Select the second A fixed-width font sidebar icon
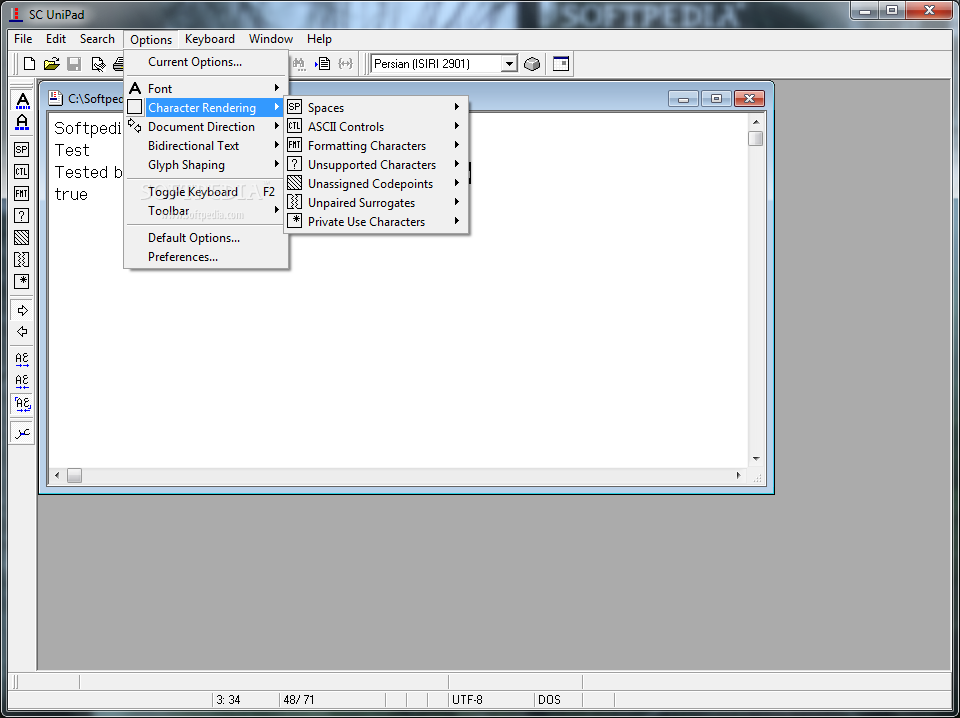 point(22,122)
